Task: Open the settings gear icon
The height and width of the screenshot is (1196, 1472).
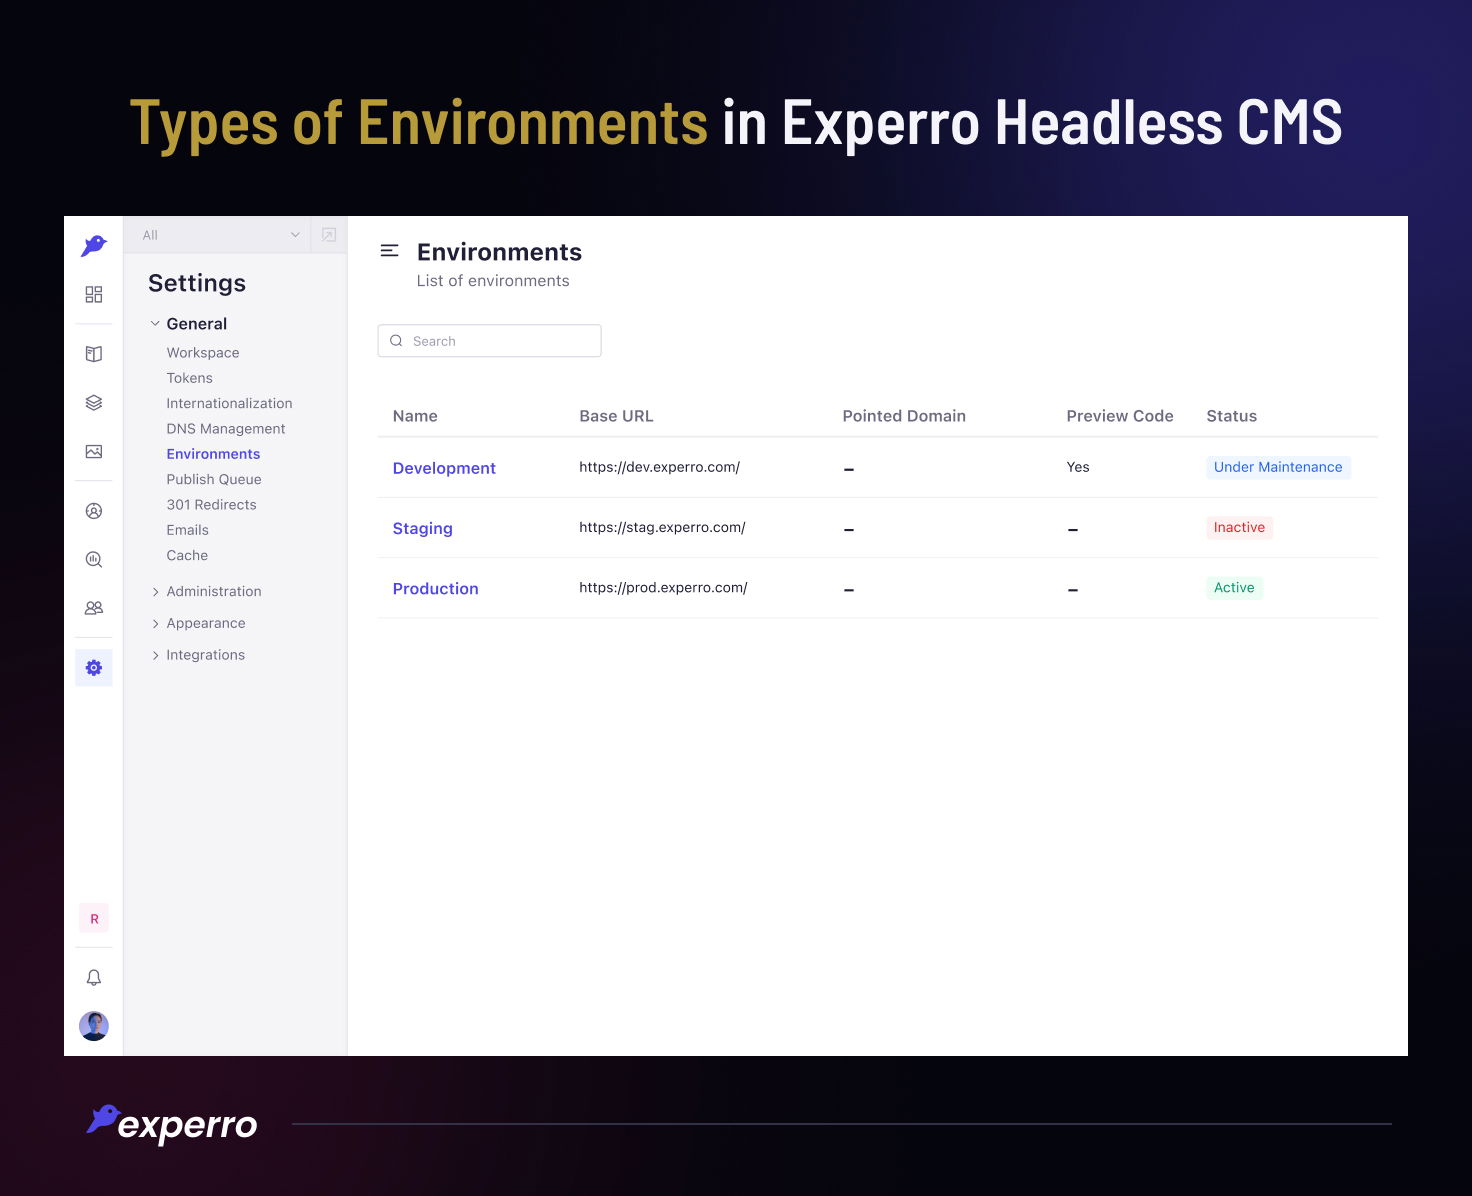Action: click(x=94, y=667)
